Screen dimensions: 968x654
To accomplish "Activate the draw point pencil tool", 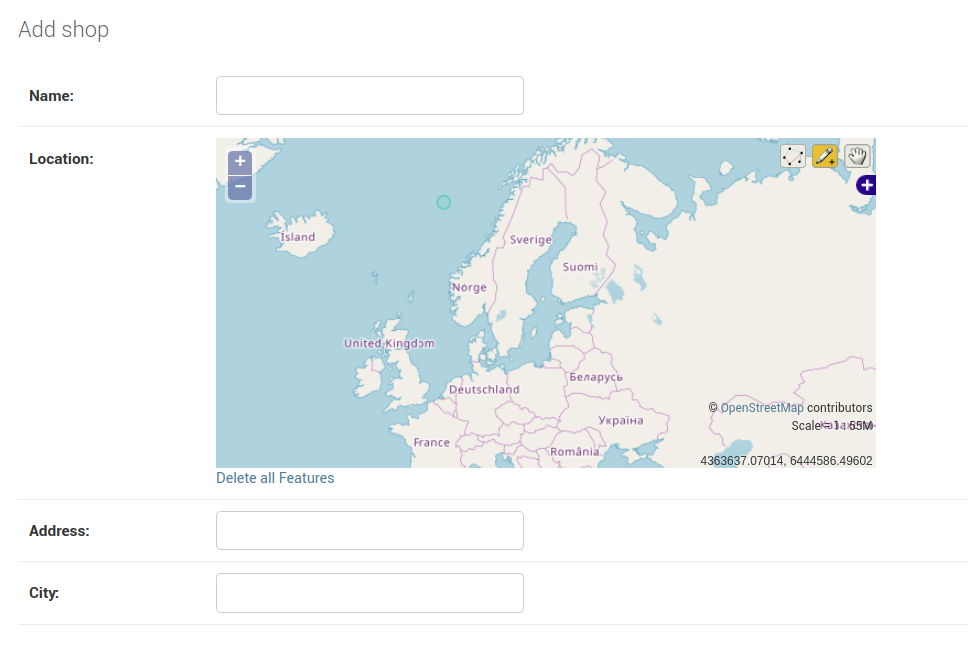I will [x=825, y=156].
